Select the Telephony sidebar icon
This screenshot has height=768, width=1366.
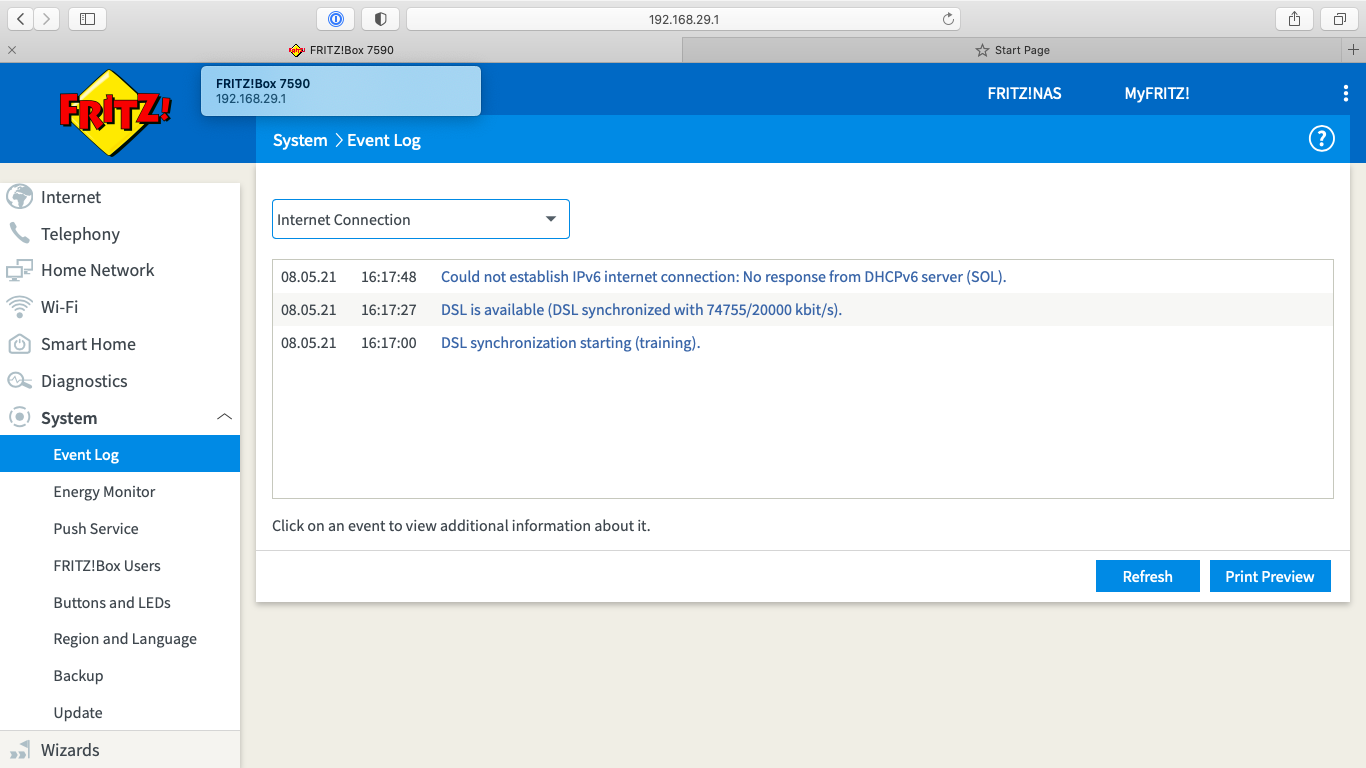pyautogui.click(x=20, y=233)
